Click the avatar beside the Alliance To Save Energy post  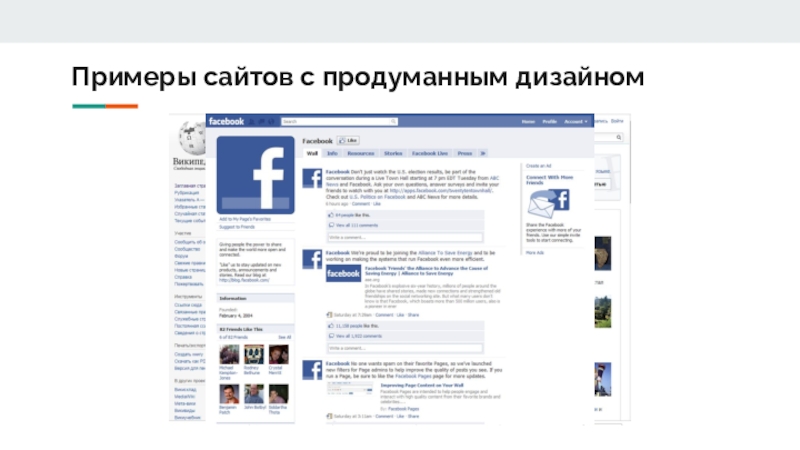coord(312,259)
